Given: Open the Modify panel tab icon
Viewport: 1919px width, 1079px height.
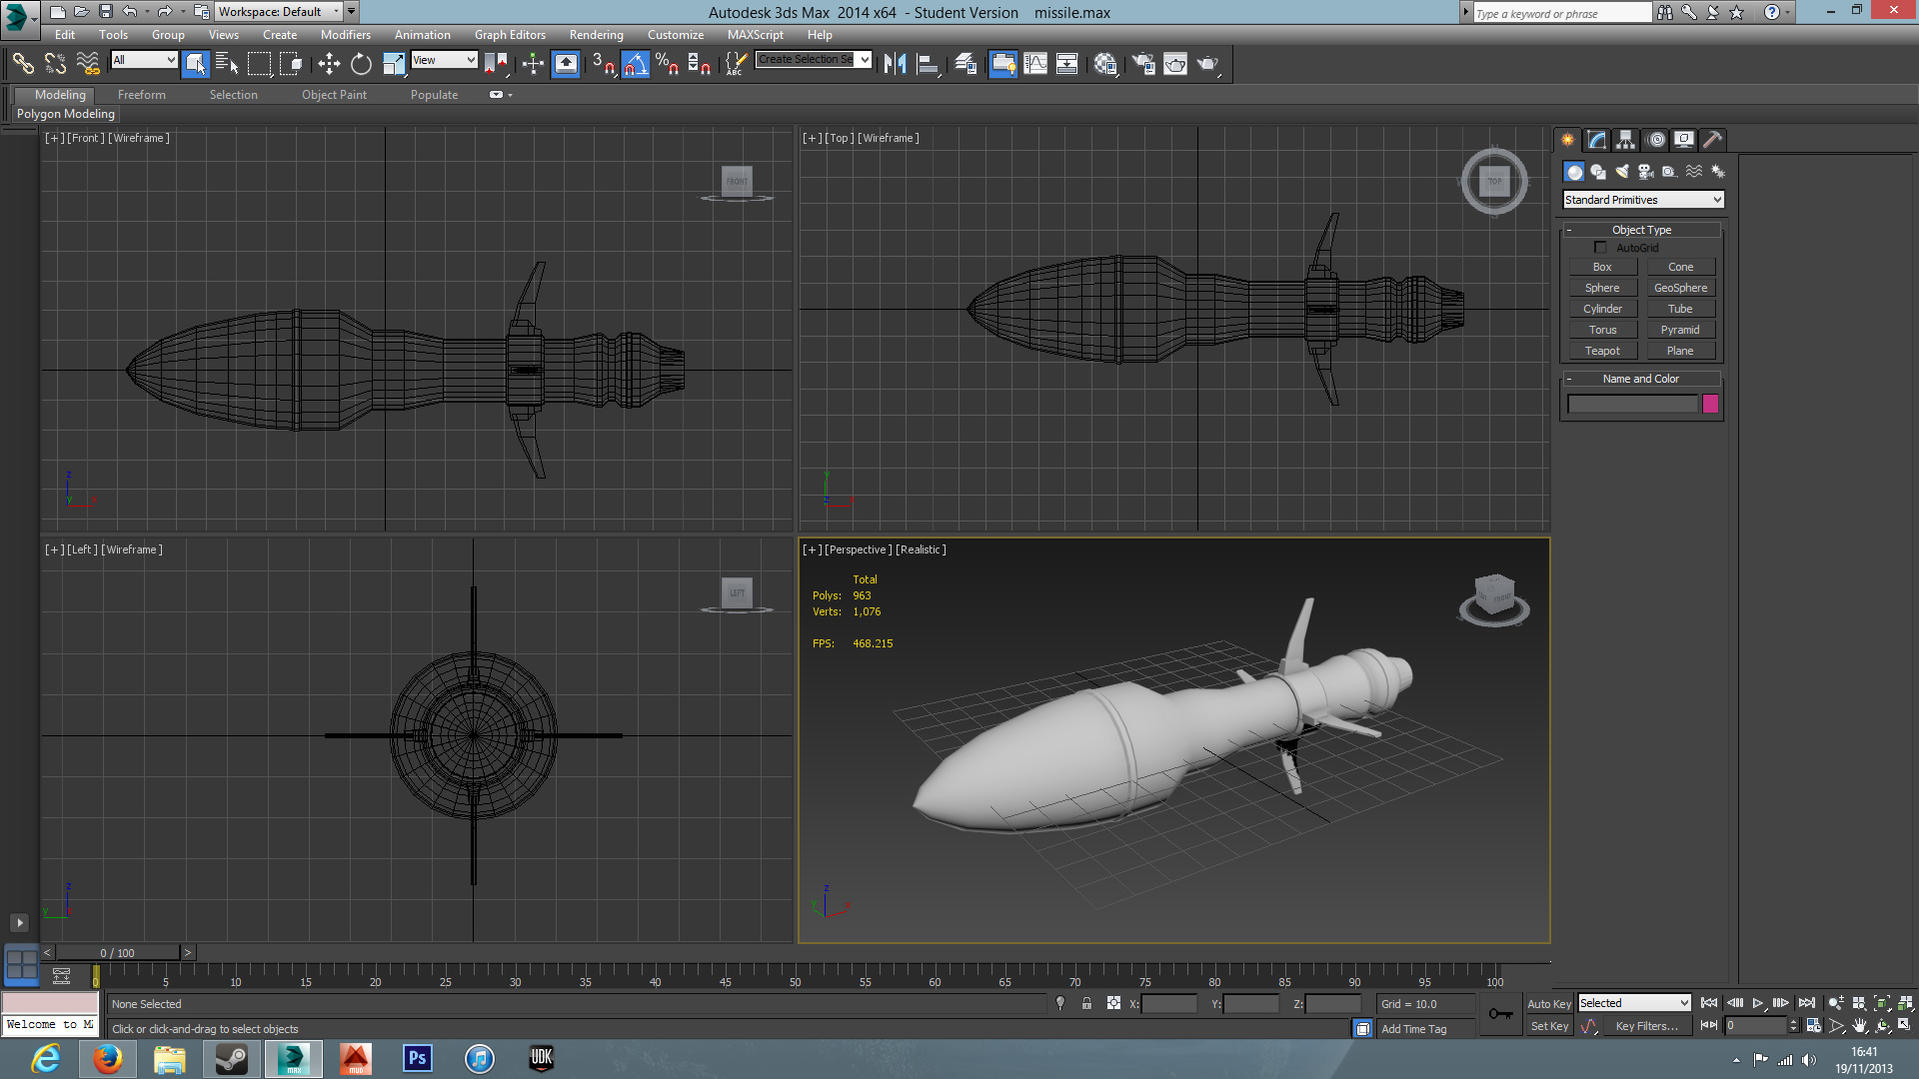Looking at the screenshot, I should coord(1596,140).
